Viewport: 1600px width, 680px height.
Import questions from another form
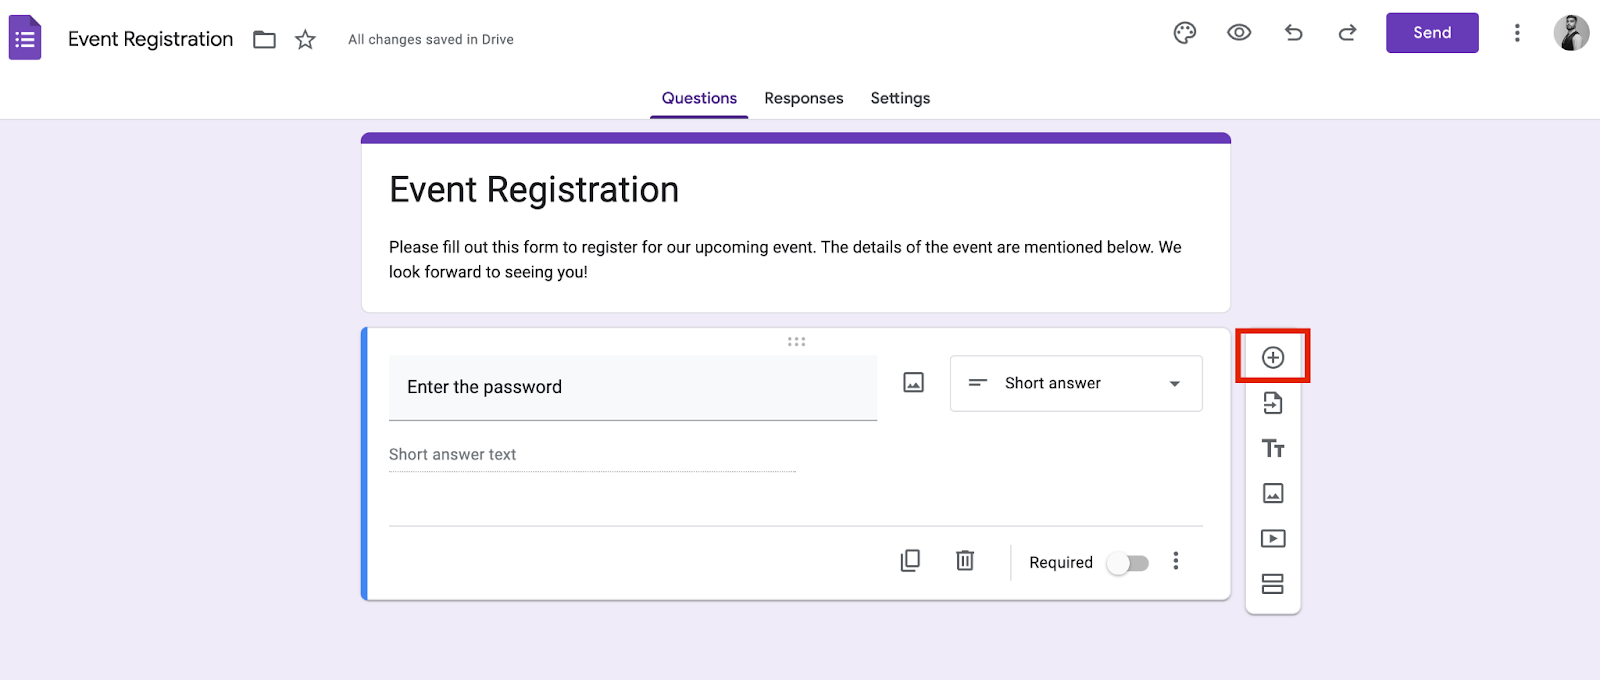[1273, 403]
